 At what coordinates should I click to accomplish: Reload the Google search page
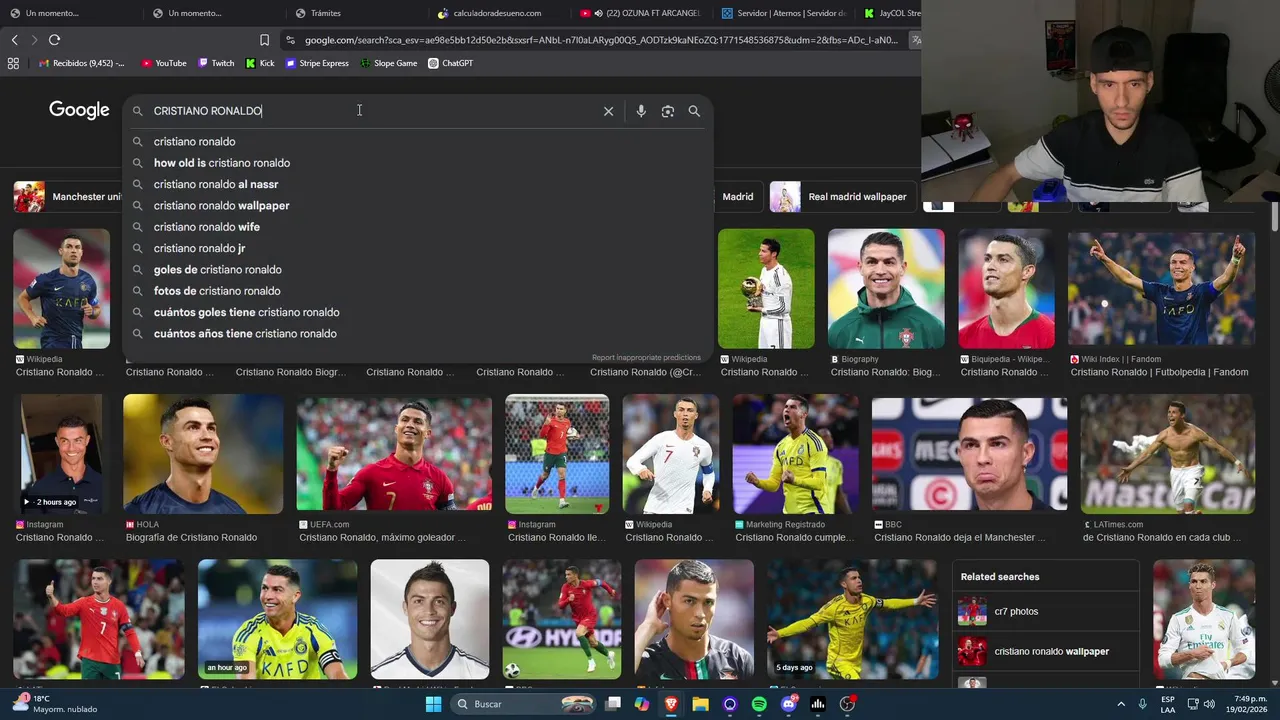[x=54, y=40]
